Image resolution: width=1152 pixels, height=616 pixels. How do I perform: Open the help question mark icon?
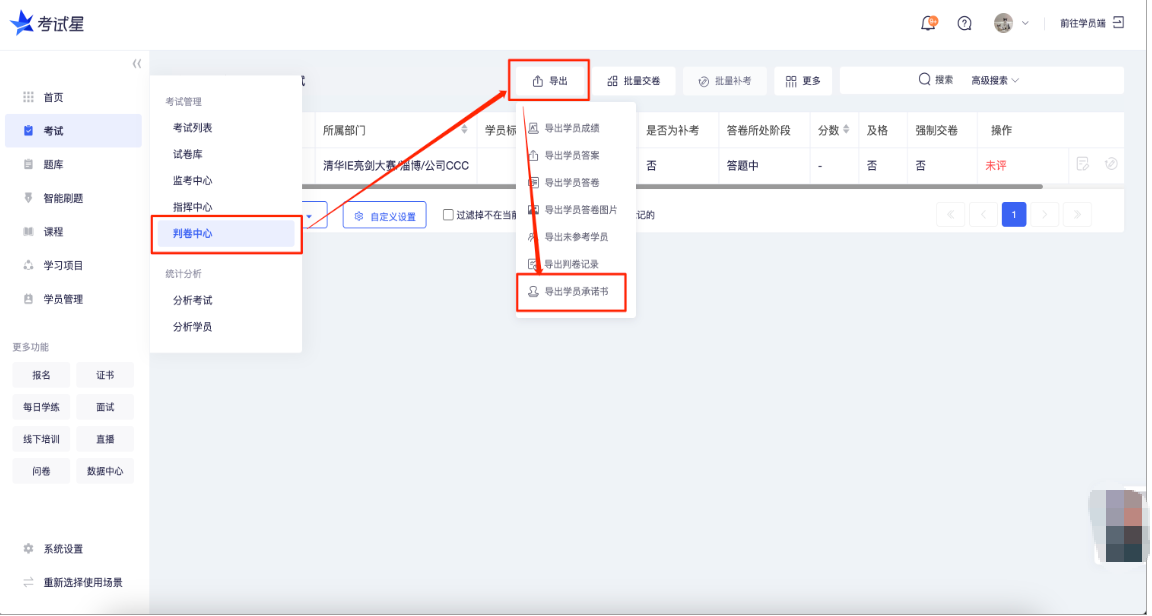click(964, 23)
